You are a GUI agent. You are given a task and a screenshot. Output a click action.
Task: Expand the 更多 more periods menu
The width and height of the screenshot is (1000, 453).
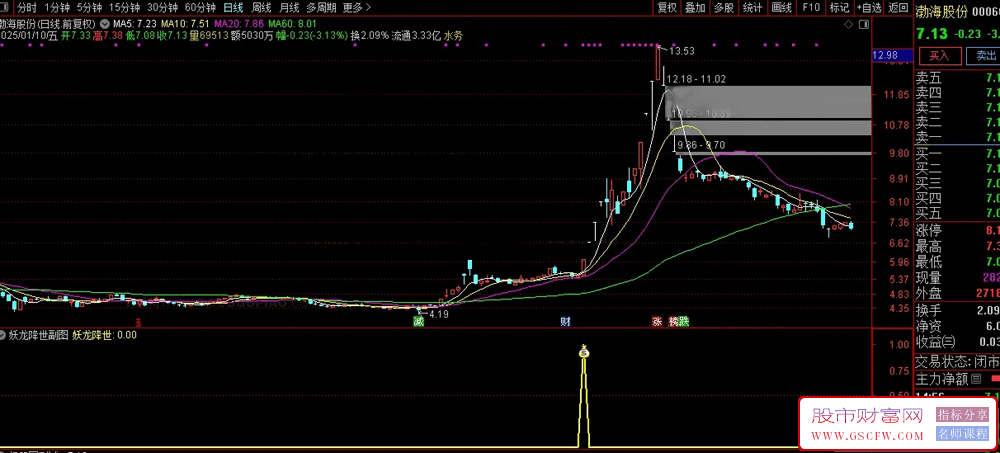click(357, 8)
